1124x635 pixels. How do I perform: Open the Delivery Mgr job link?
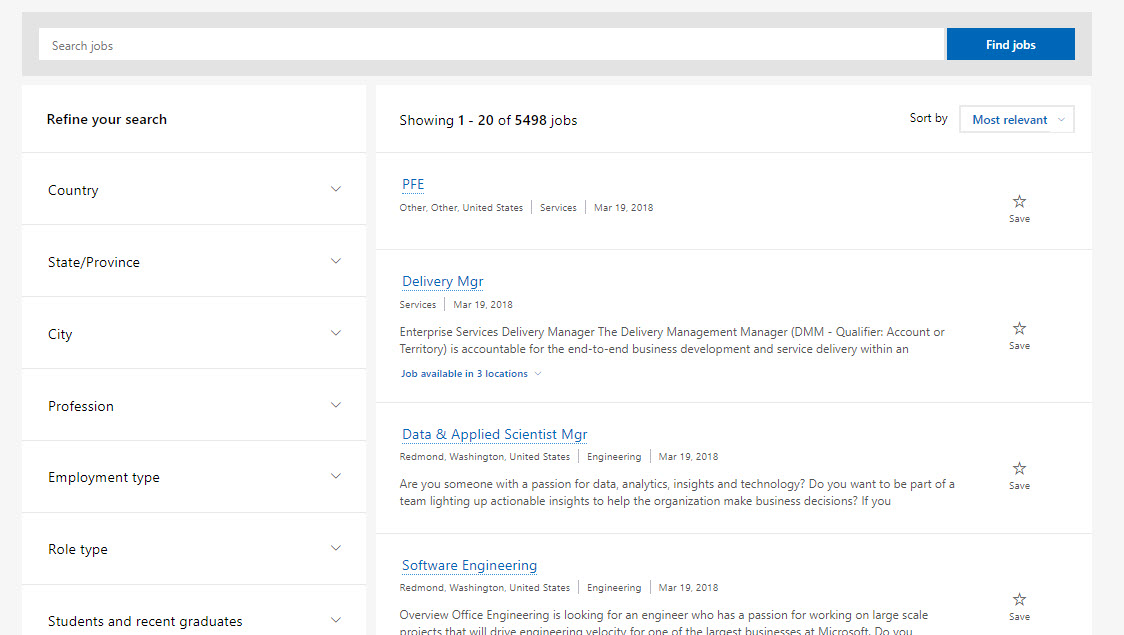(x=442, y=282)
